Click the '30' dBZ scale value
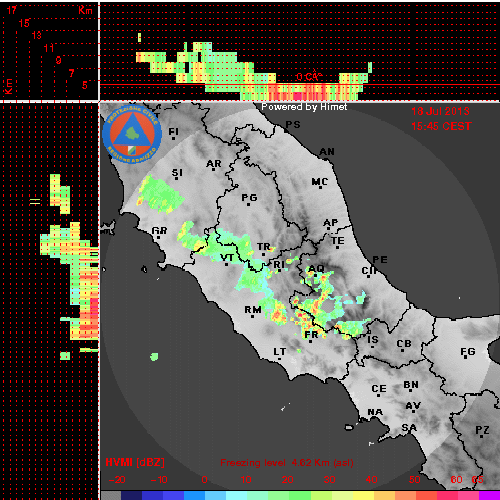Screen dimensions: 500x500 329,480
